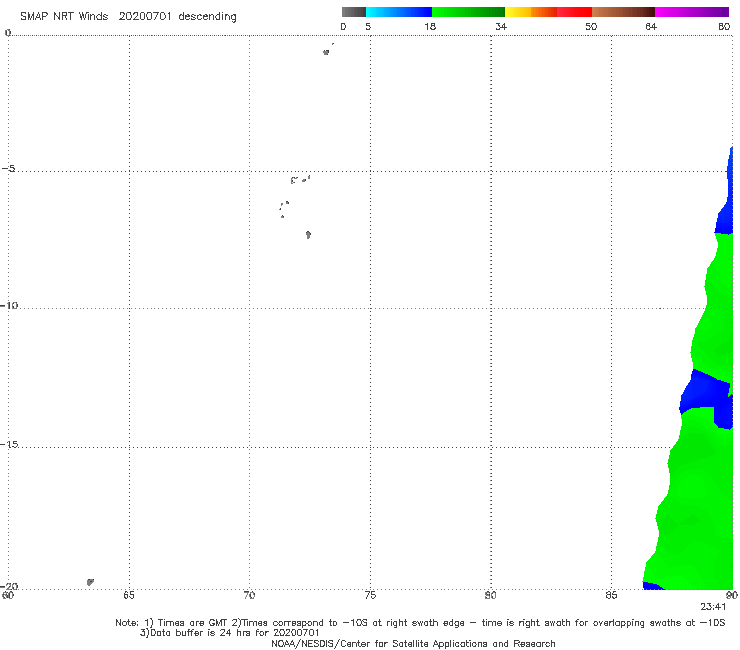740x650 pixels.
Task: Click the color bar label '5'
Action: click(368, 26)
